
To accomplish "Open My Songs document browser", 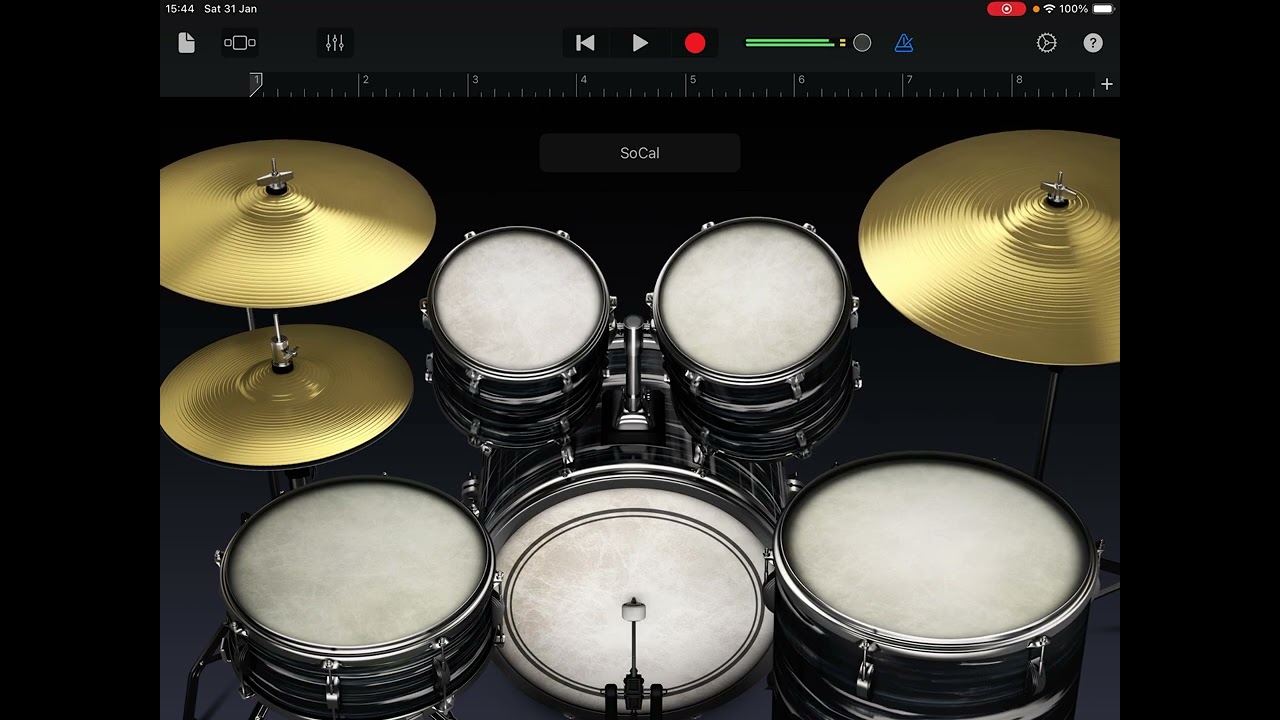I will click(186, 43).
